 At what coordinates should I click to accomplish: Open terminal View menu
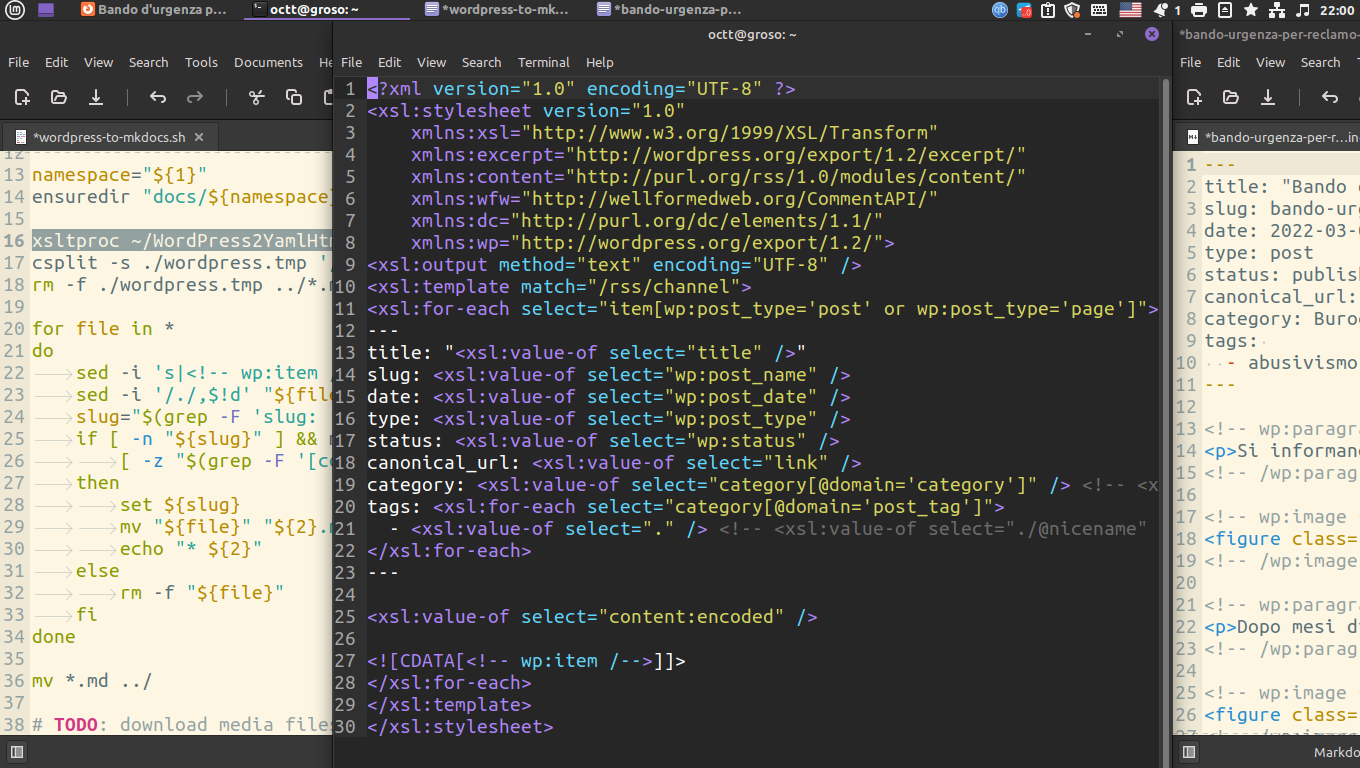click(x=432, y=62)
